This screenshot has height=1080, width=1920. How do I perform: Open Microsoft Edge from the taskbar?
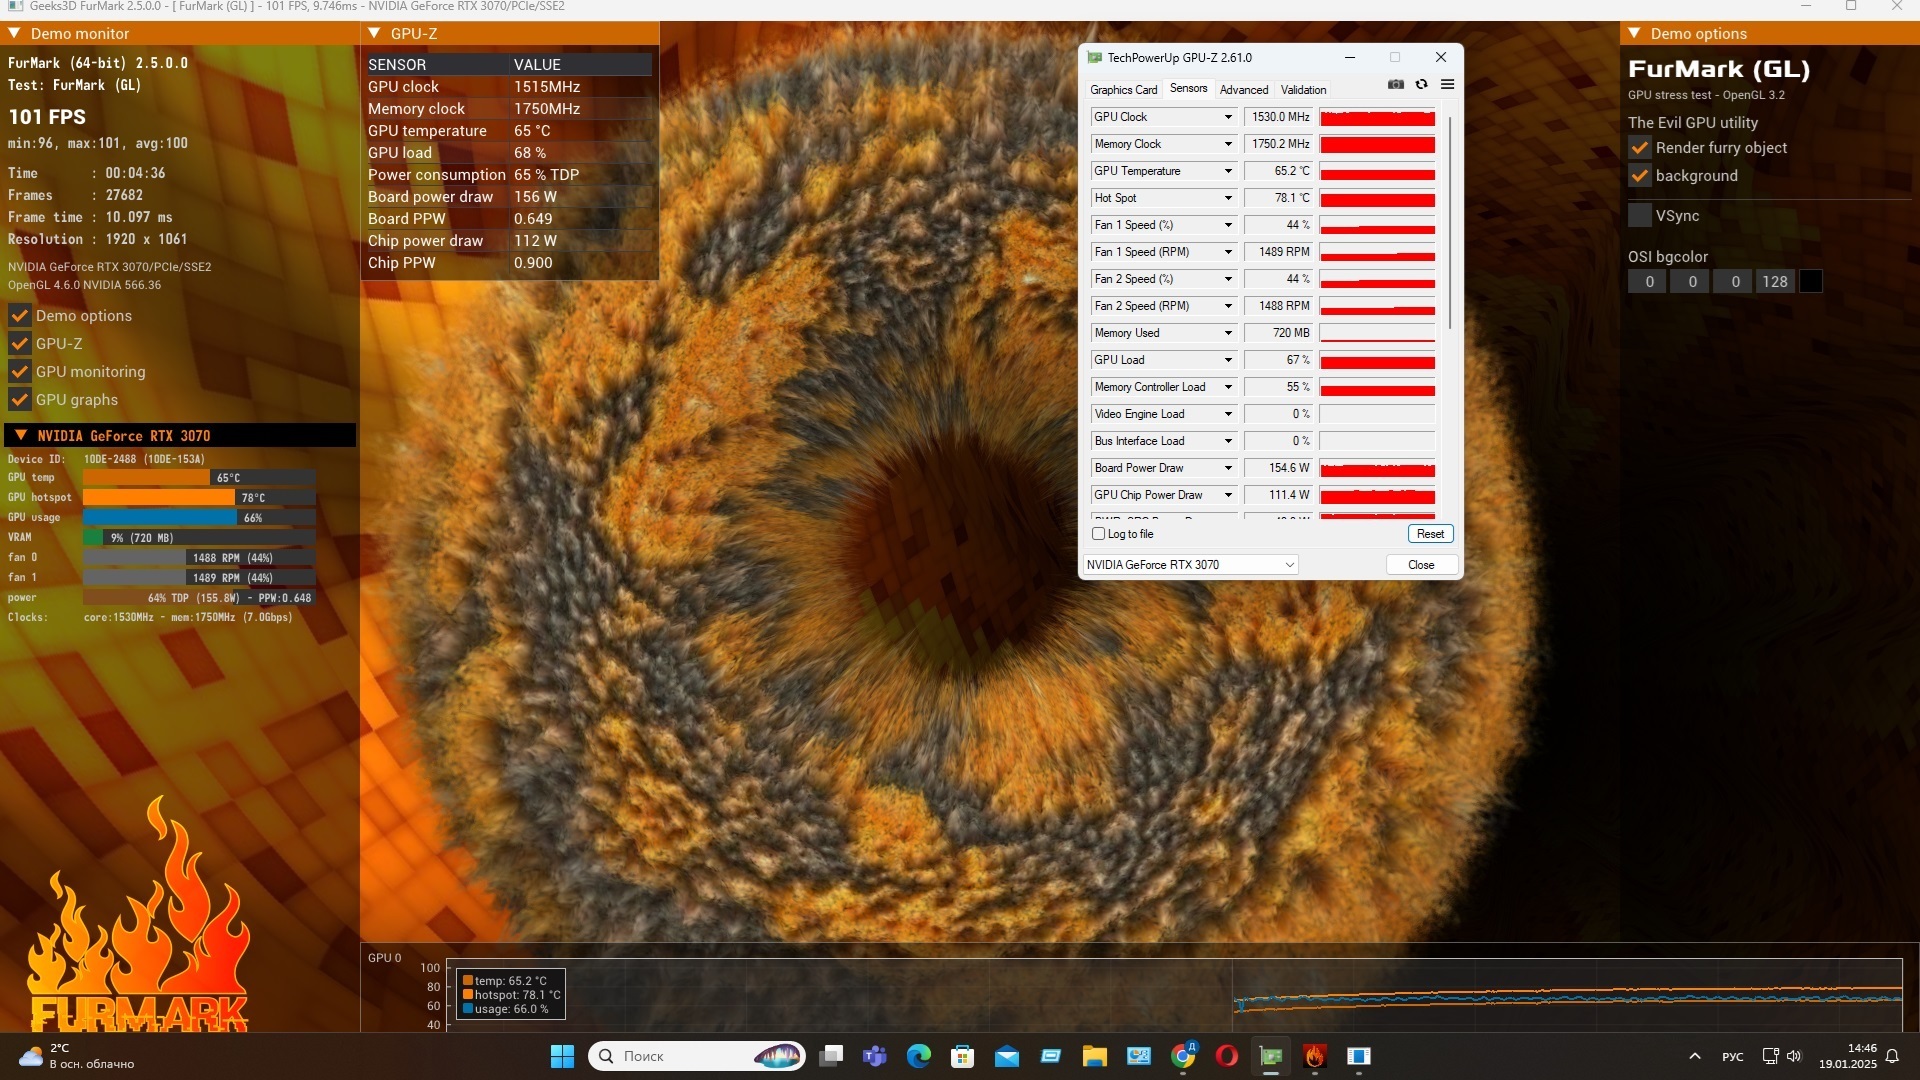[918, 1056]
